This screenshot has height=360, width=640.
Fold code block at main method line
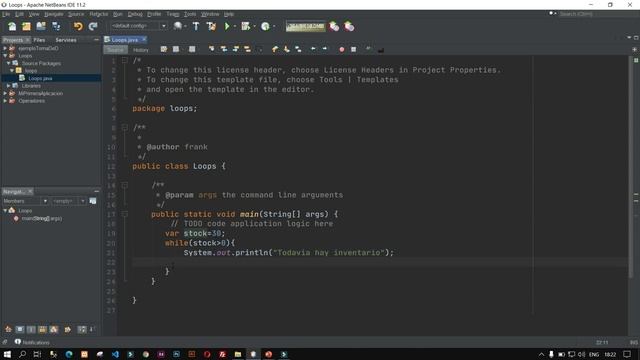point(125,214)
